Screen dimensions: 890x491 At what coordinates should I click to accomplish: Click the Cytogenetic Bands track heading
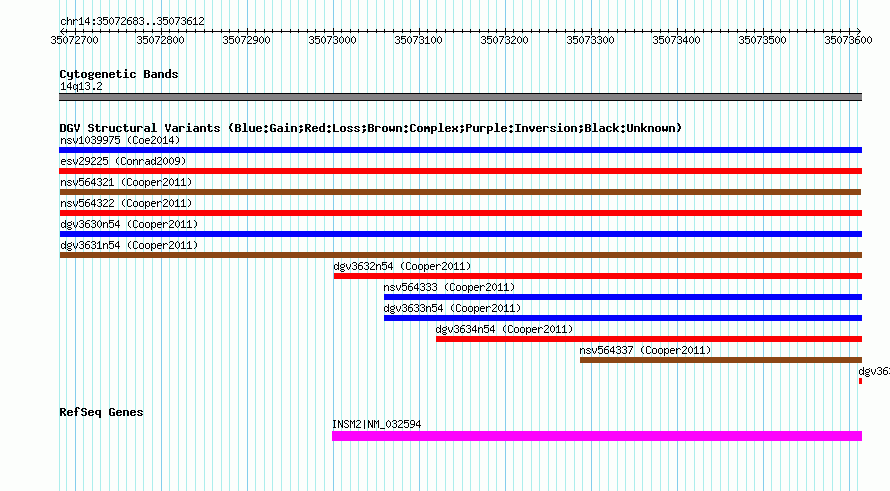click(119, 74)
